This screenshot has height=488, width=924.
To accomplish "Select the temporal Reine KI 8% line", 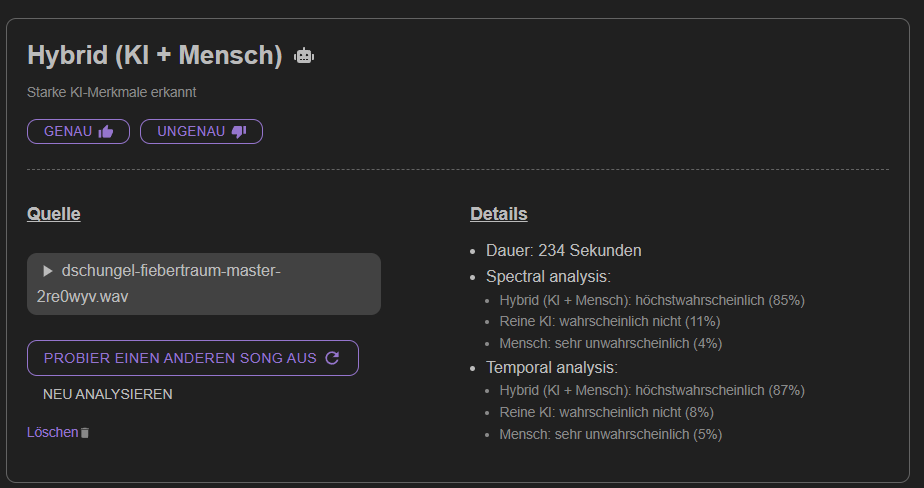I will coord(606,412).
